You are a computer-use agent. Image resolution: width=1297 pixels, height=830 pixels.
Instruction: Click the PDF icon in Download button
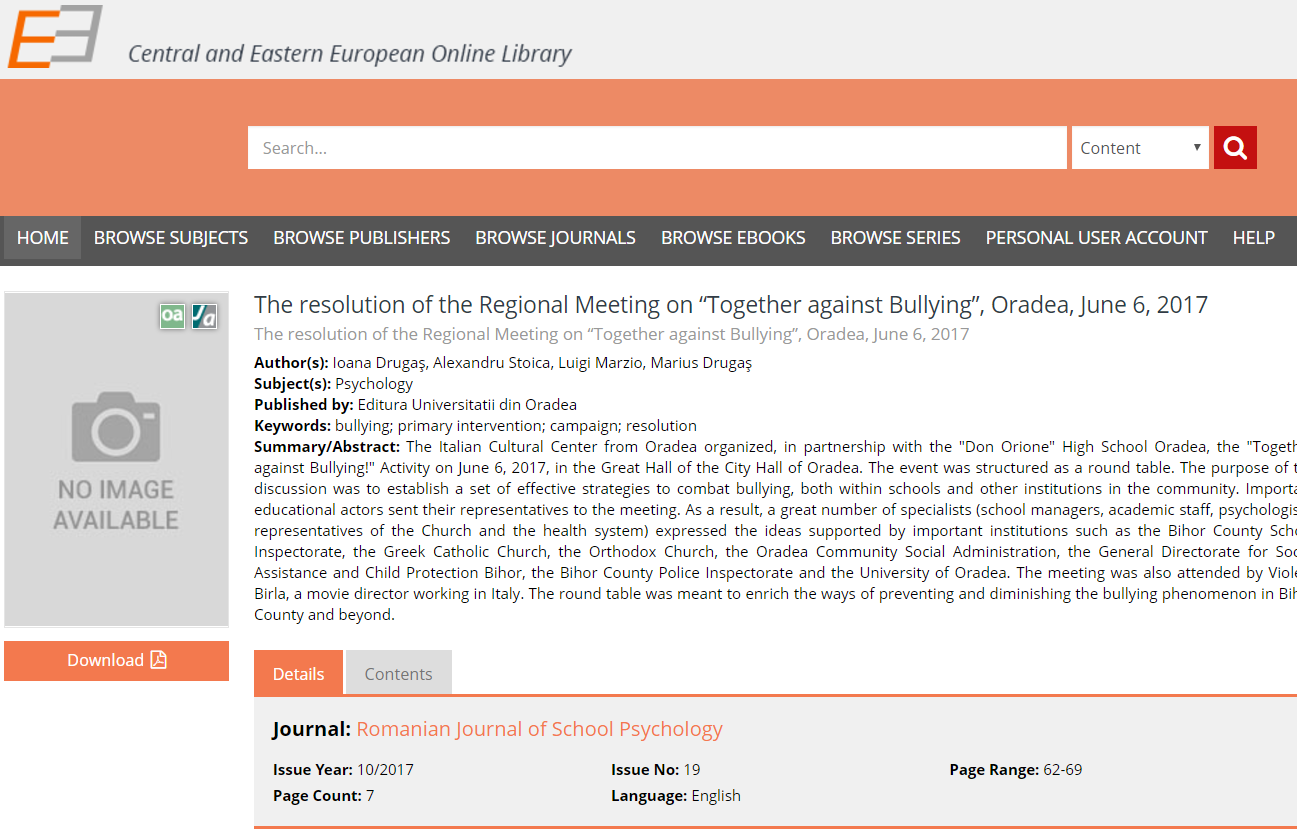[x=158, y=660]
